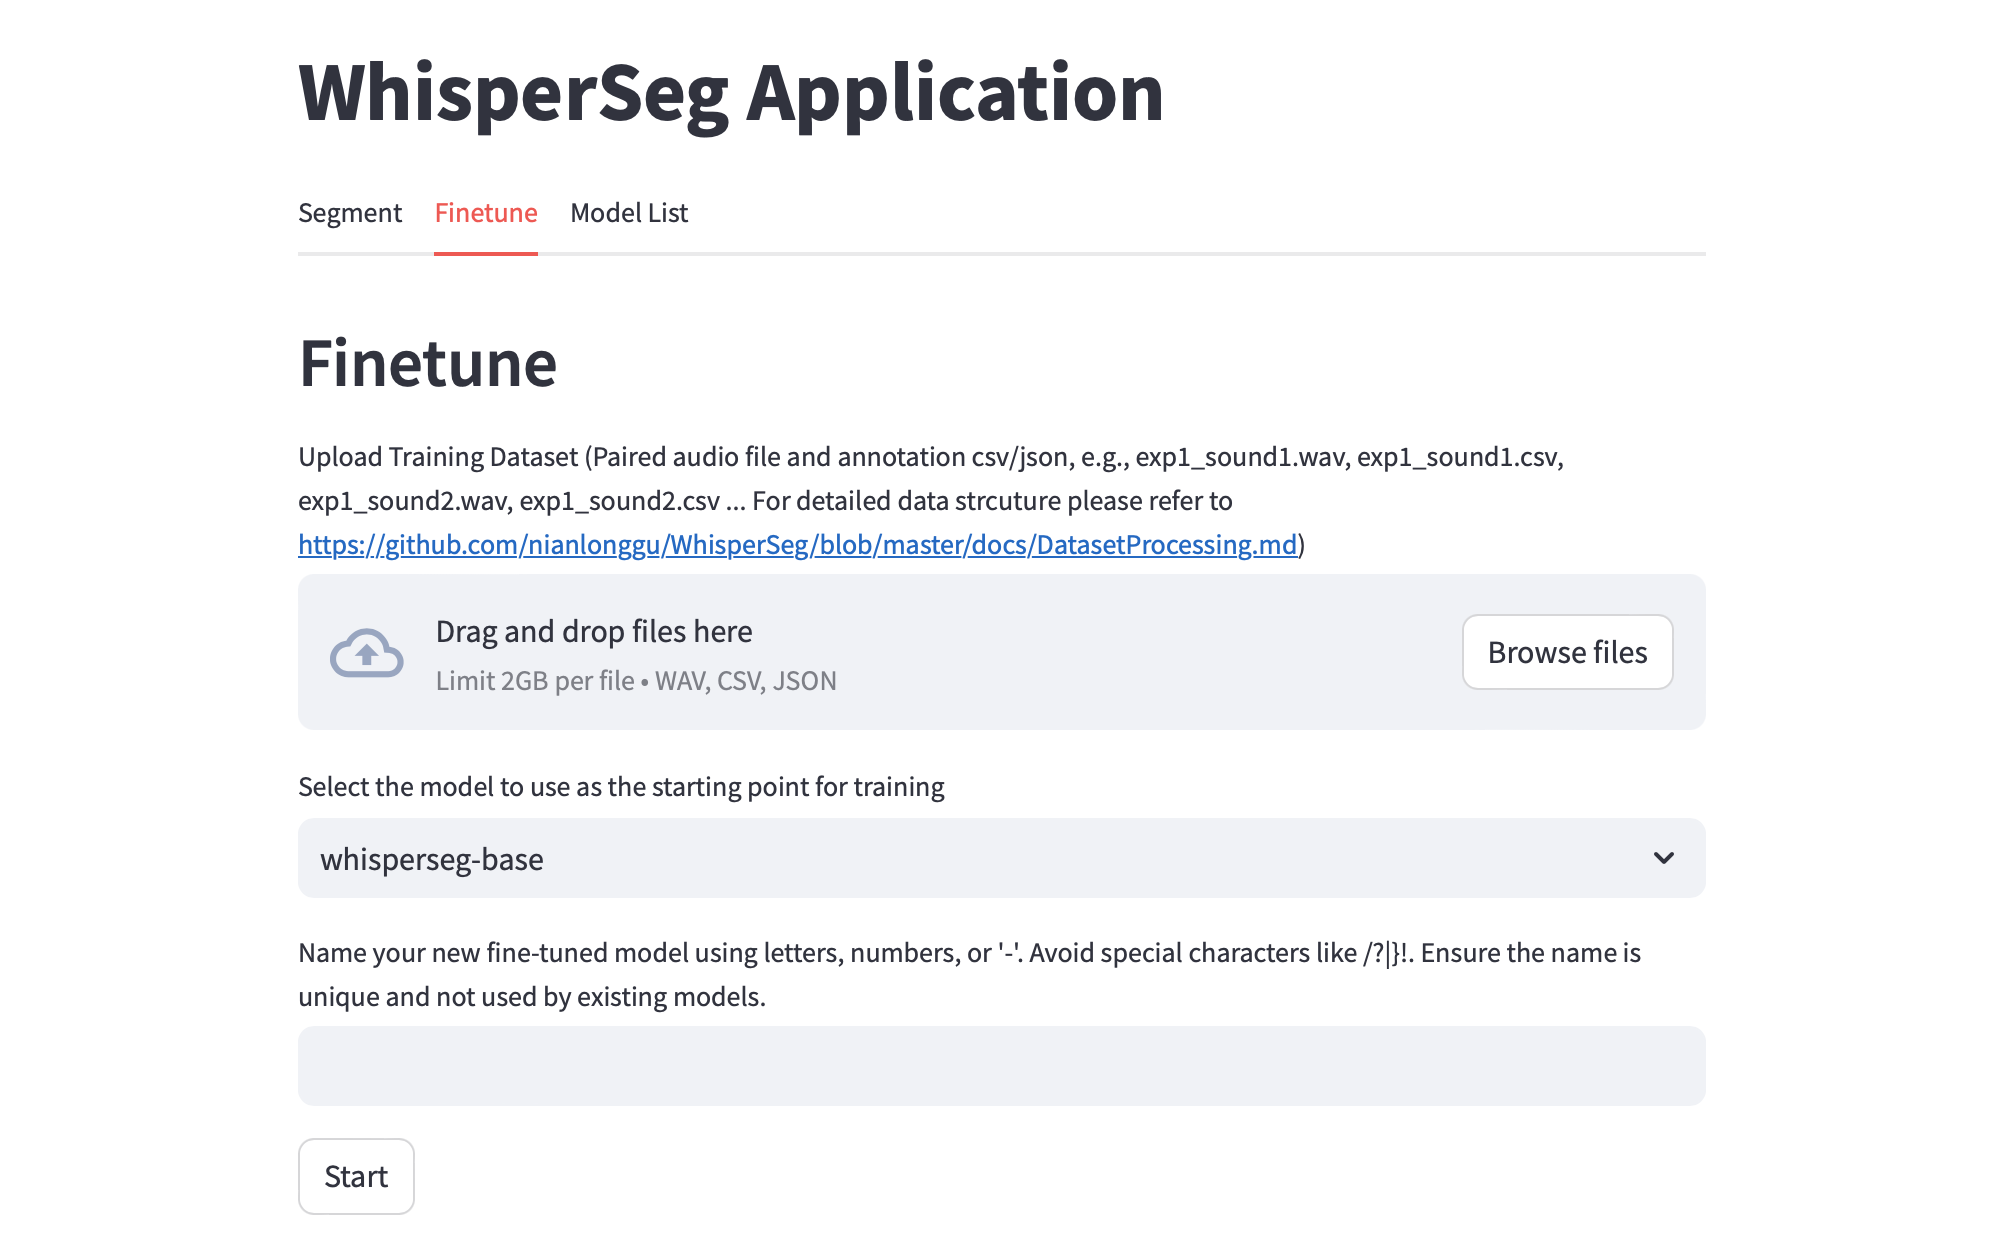This screenshot has height=1246, width=2006.
Task: Click the WhisperSeg Application title
Action: pyautogui.click(x=731, y=93)
